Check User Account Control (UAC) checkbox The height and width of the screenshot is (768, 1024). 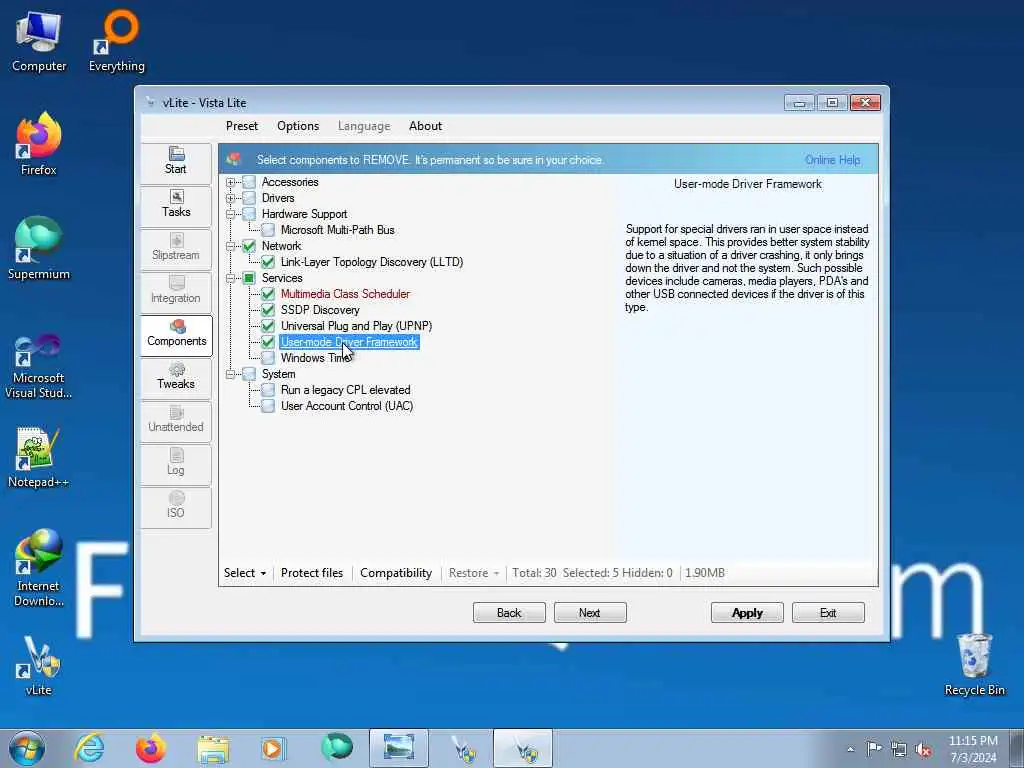pyautogui.click(x=268, y=406)
